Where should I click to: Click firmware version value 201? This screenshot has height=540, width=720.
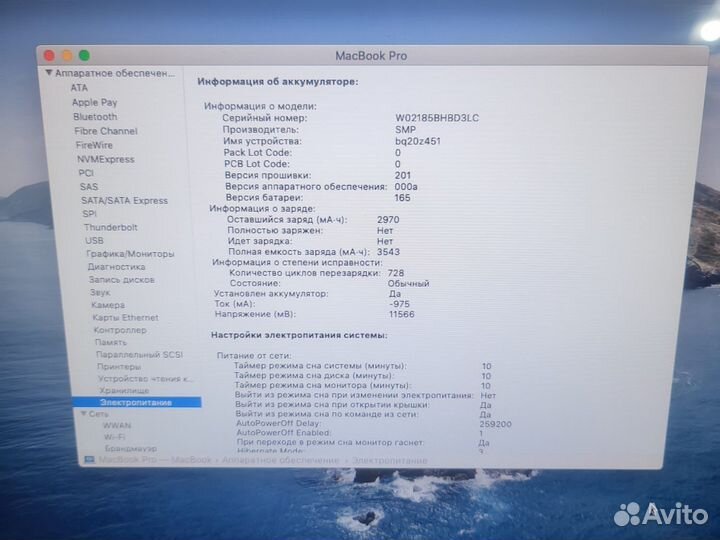[403, 175]
